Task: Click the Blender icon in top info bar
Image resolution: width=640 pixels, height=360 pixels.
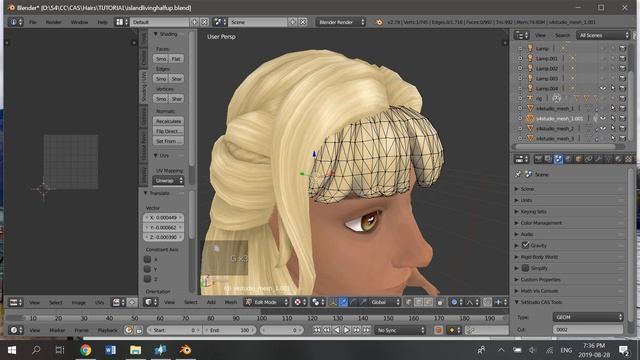Action: coord(379,22)
